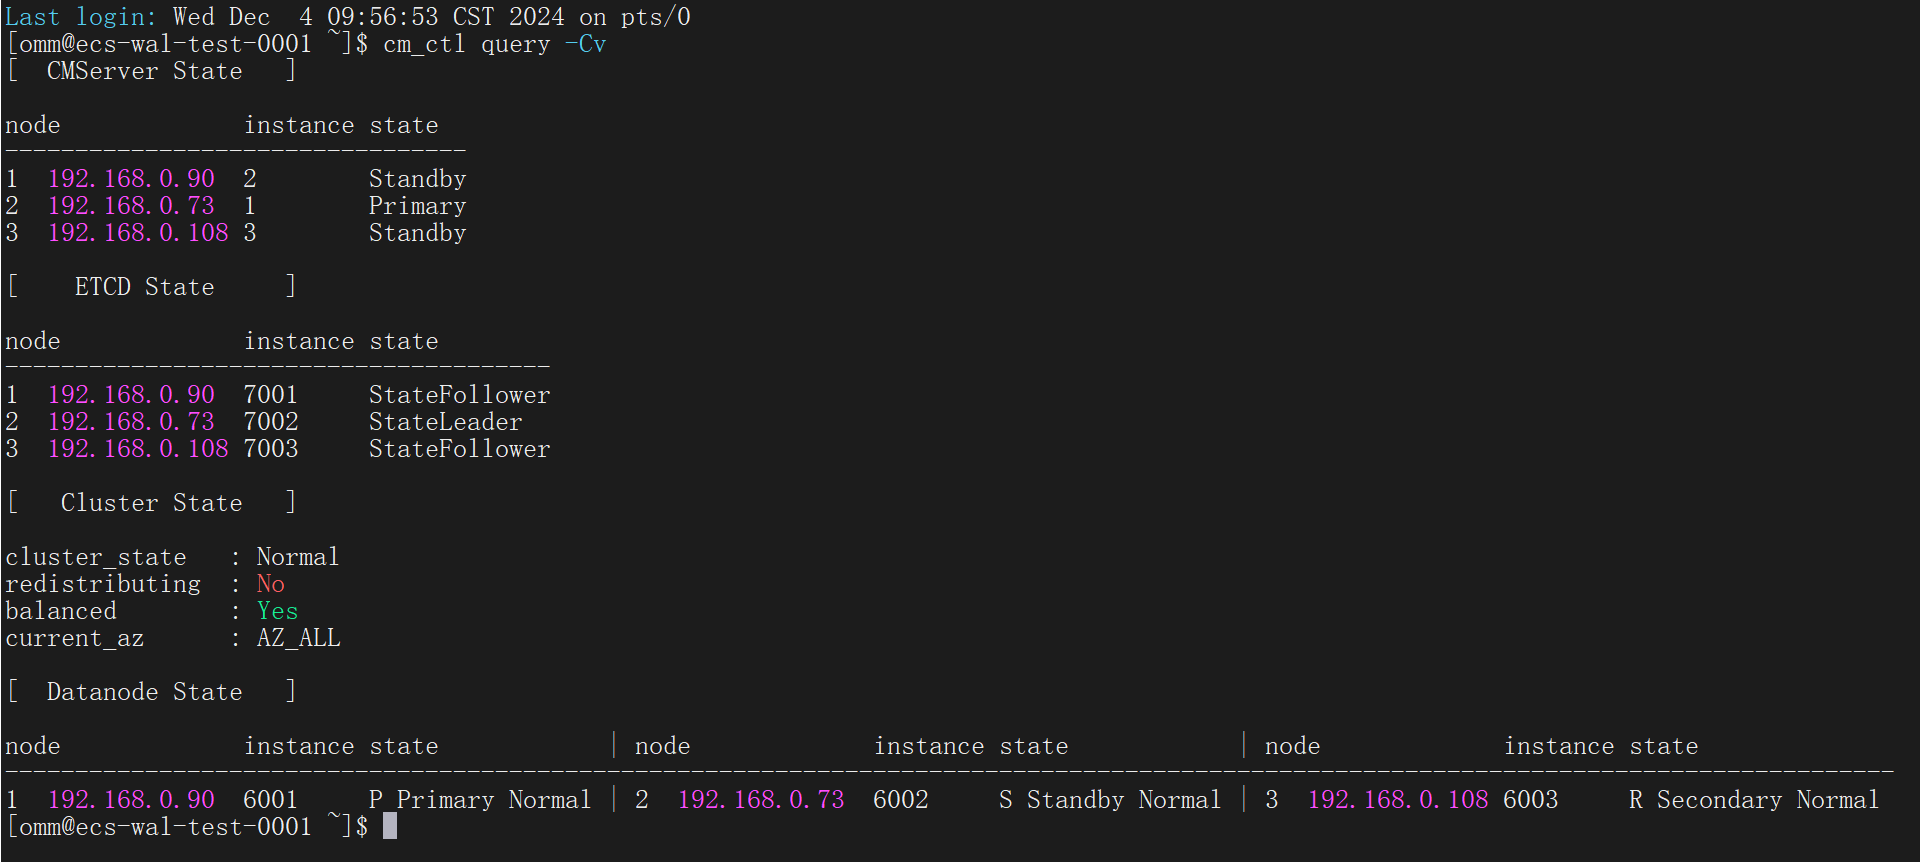The width and height of the screenshot is (1920, 862).
Task: Select ETCD instance number 7001
Action: click(270, 395)
